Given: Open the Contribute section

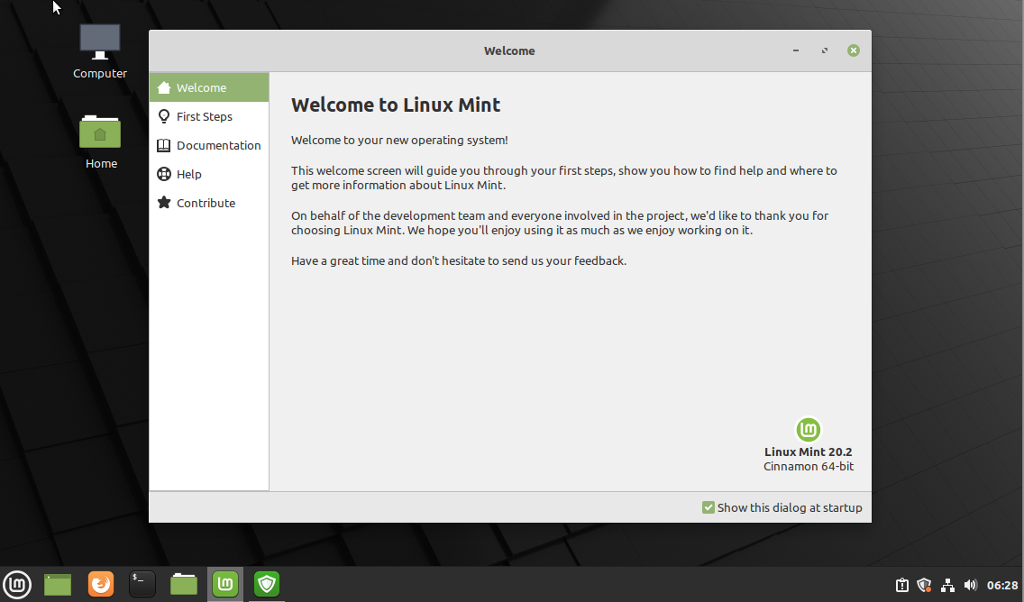Looking at the screenshot, I should 209,202.
